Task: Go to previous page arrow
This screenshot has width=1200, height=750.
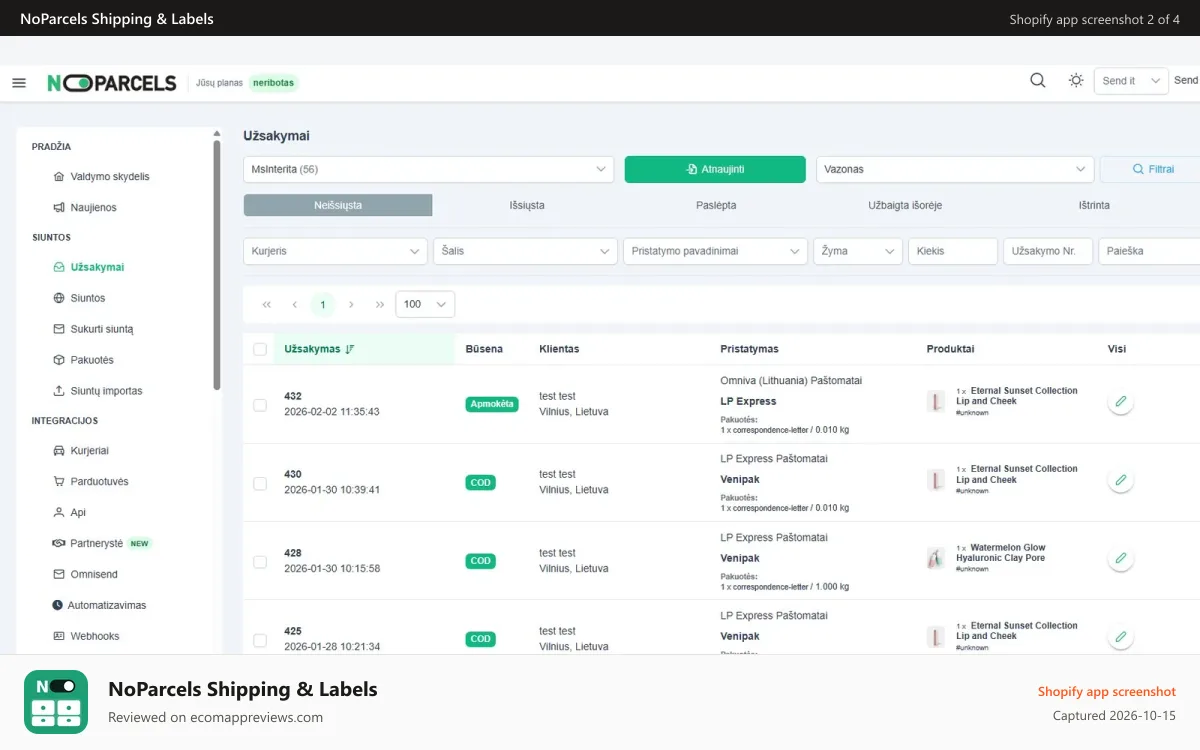Action: (295, 304)
